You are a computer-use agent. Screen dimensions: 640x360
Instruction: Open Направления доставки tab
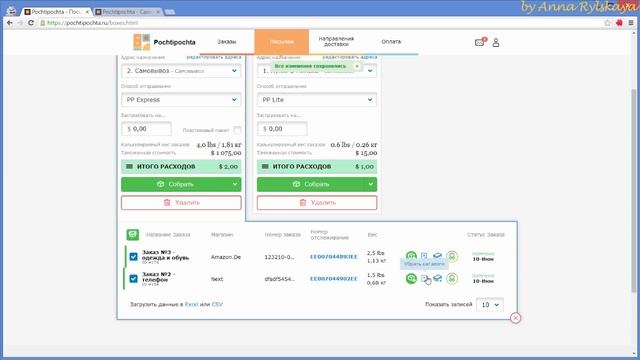[x=336, y=42]
